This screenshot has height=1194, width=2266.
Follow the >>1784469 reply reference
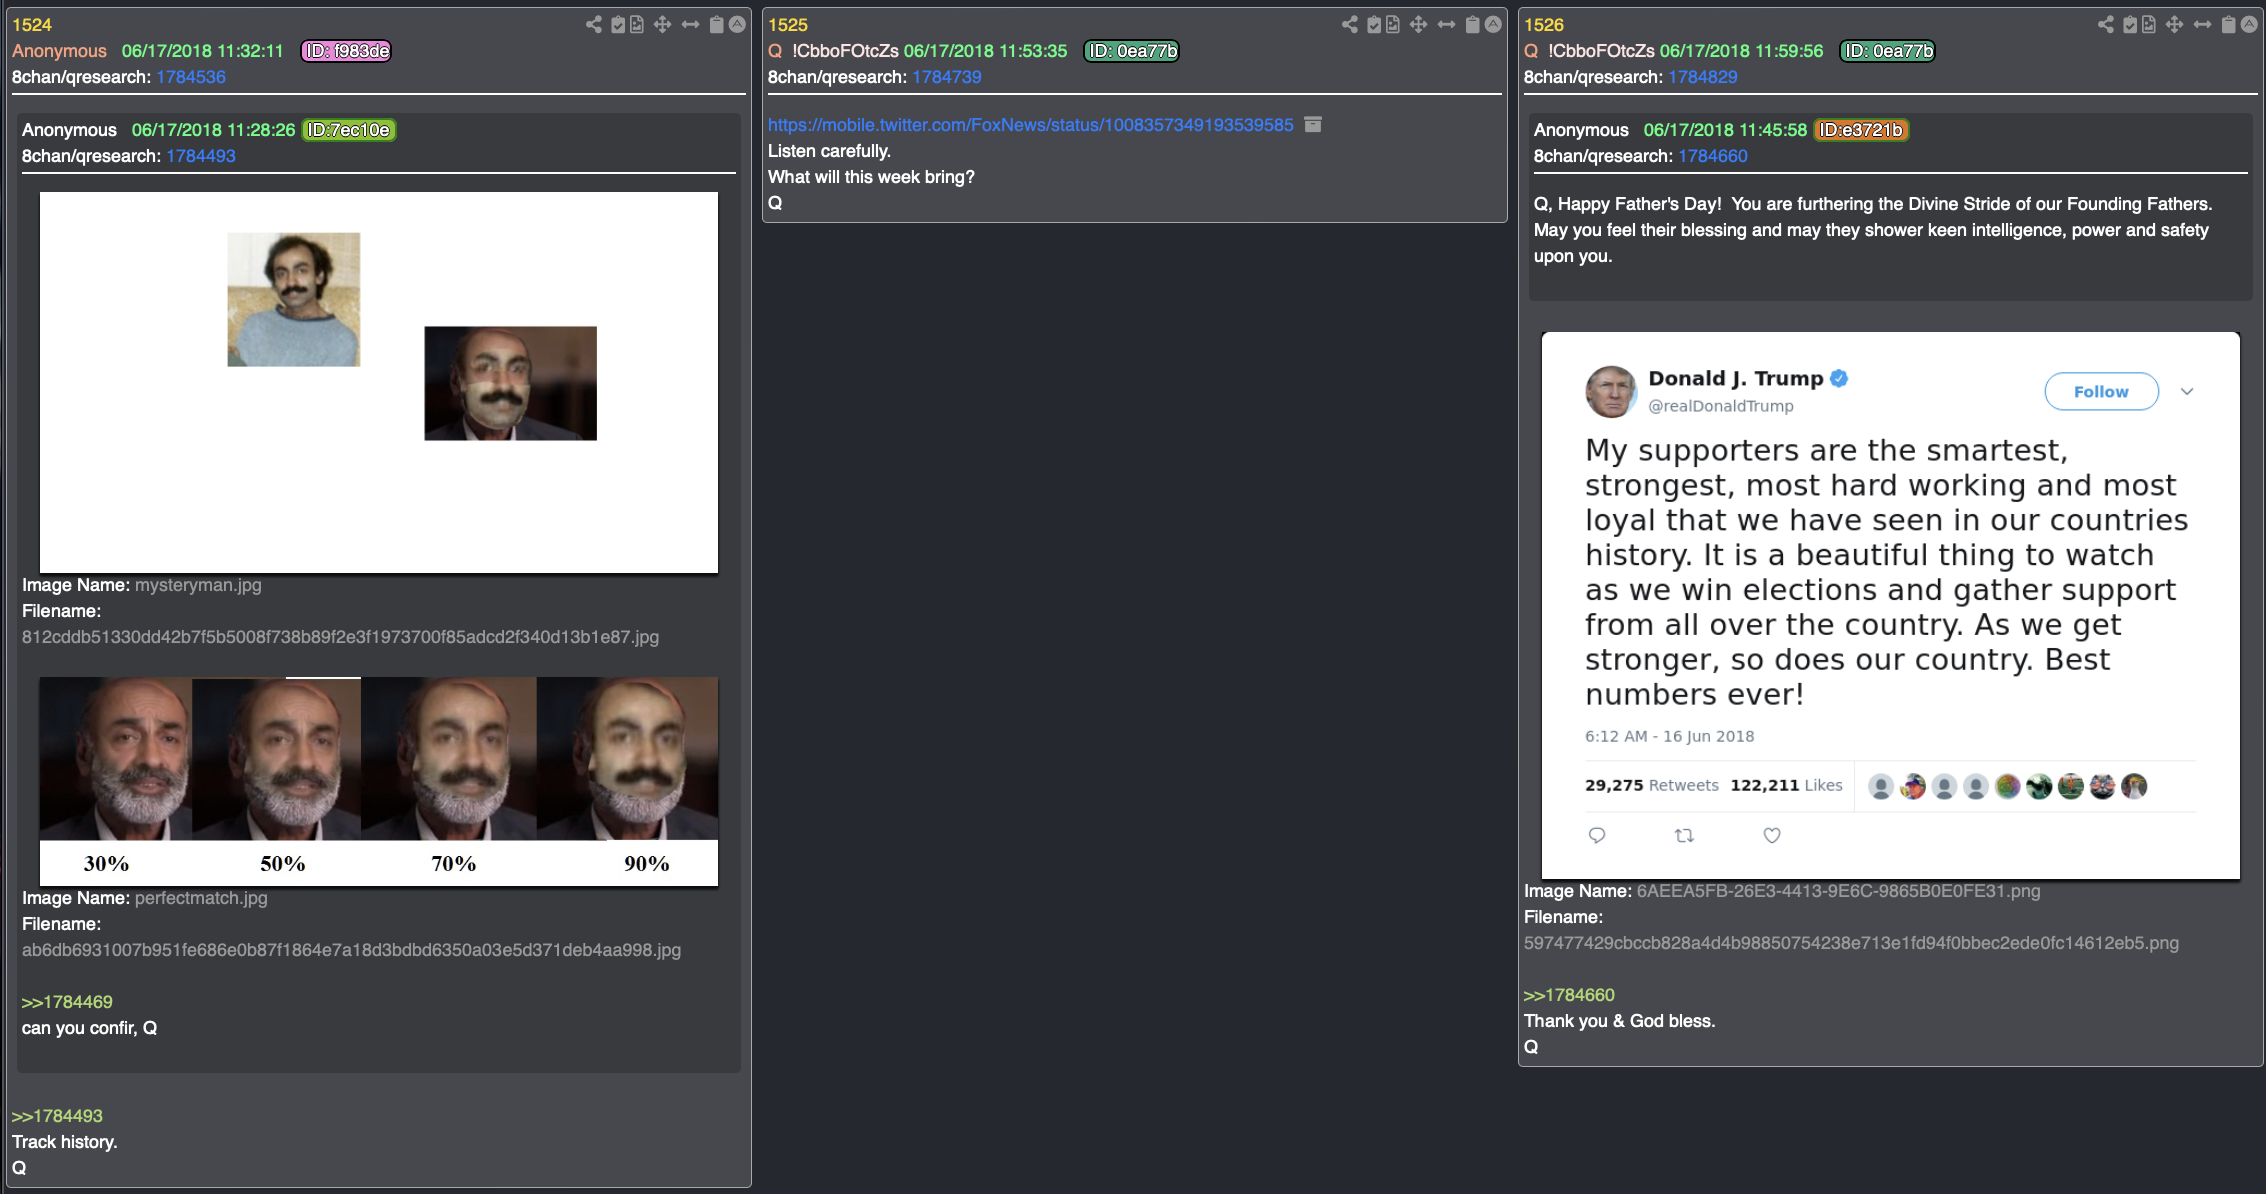(67, 1002)
